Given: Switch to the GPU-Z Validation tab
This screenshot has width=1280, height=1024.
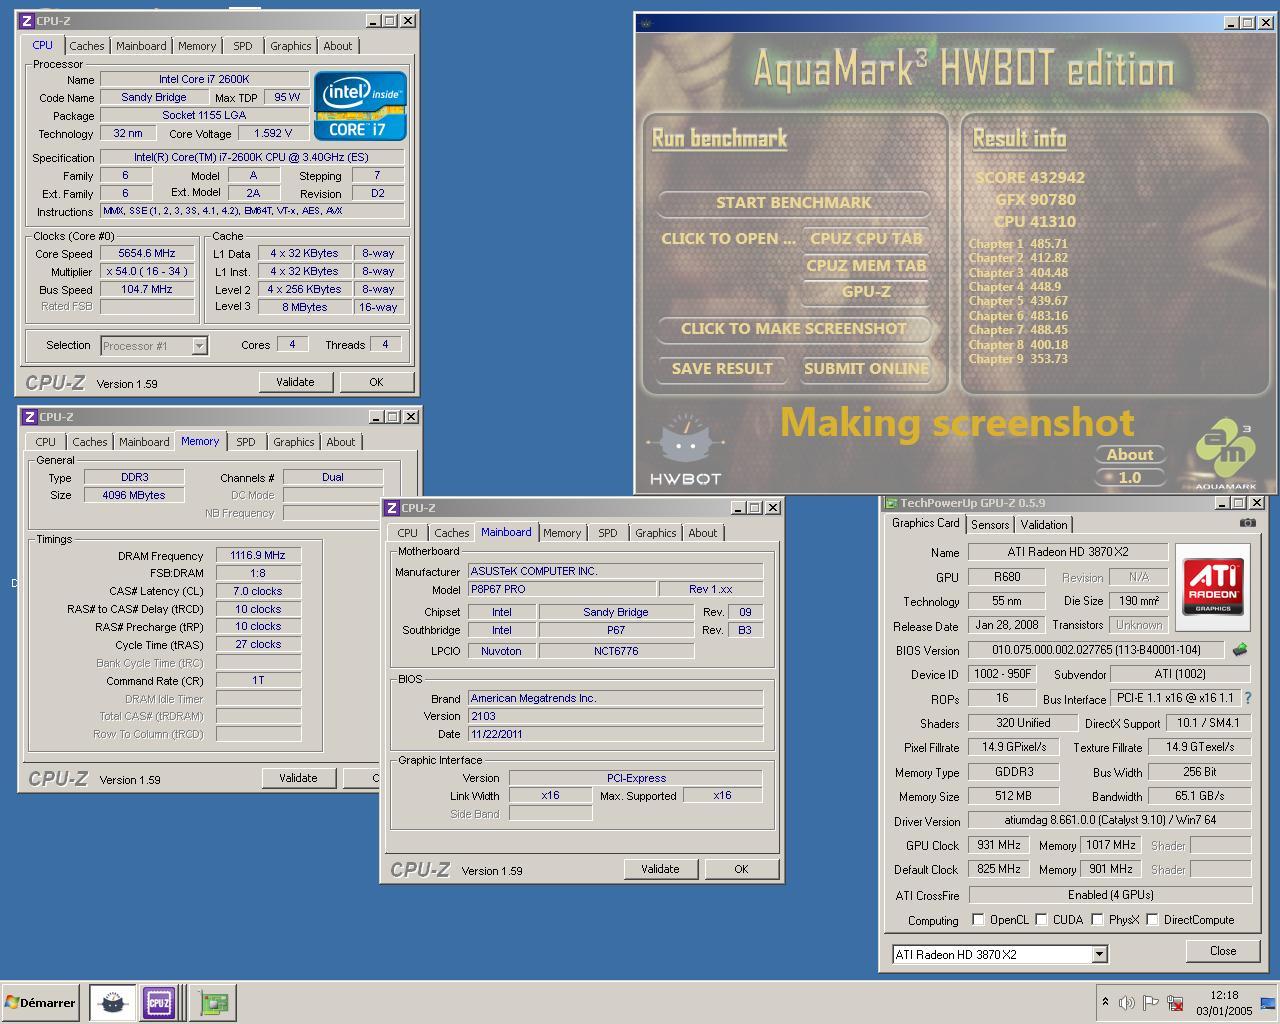Looking at the screenshot, I should click(x=1044, y=525).
